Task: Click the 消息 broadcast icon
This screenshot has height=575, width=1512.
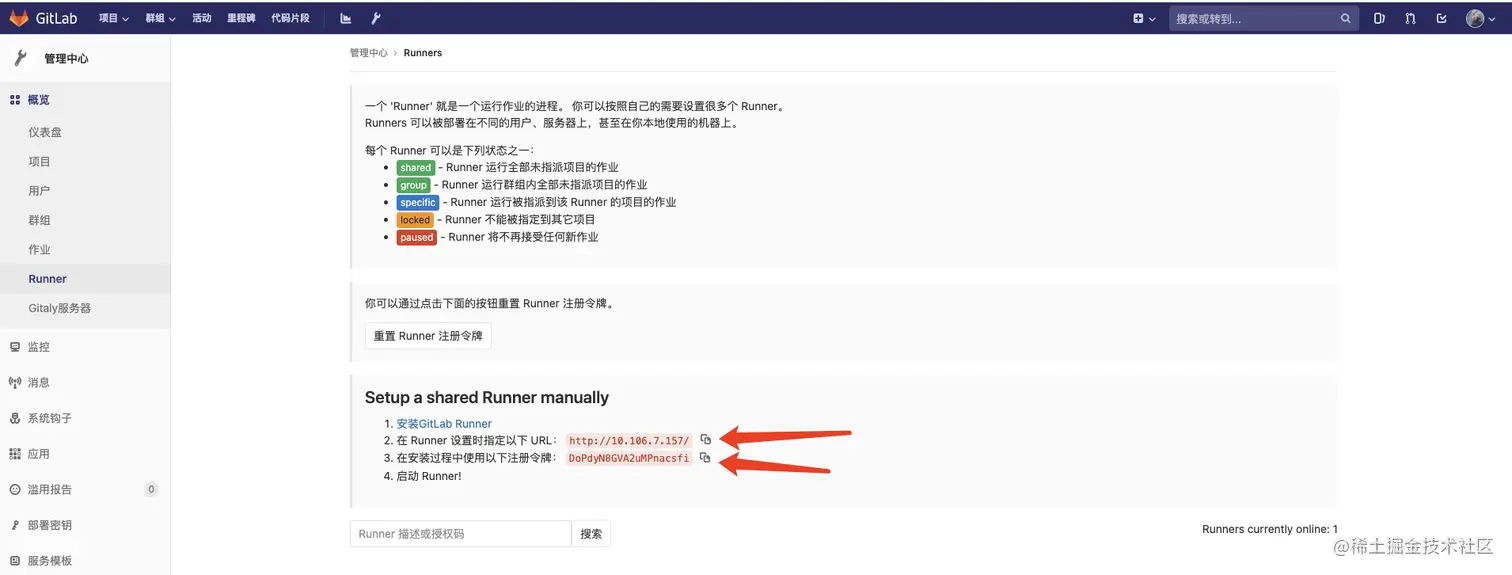Action: (x=15, y=383)
